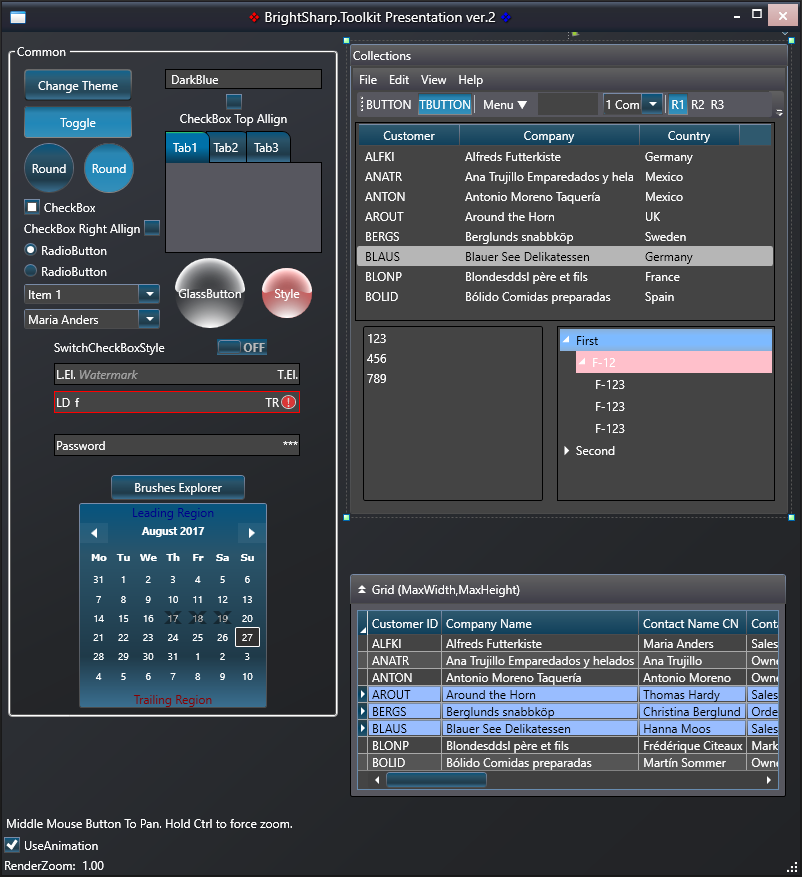
Task: Open the Item 1 combo box
Action: point(149,294)
